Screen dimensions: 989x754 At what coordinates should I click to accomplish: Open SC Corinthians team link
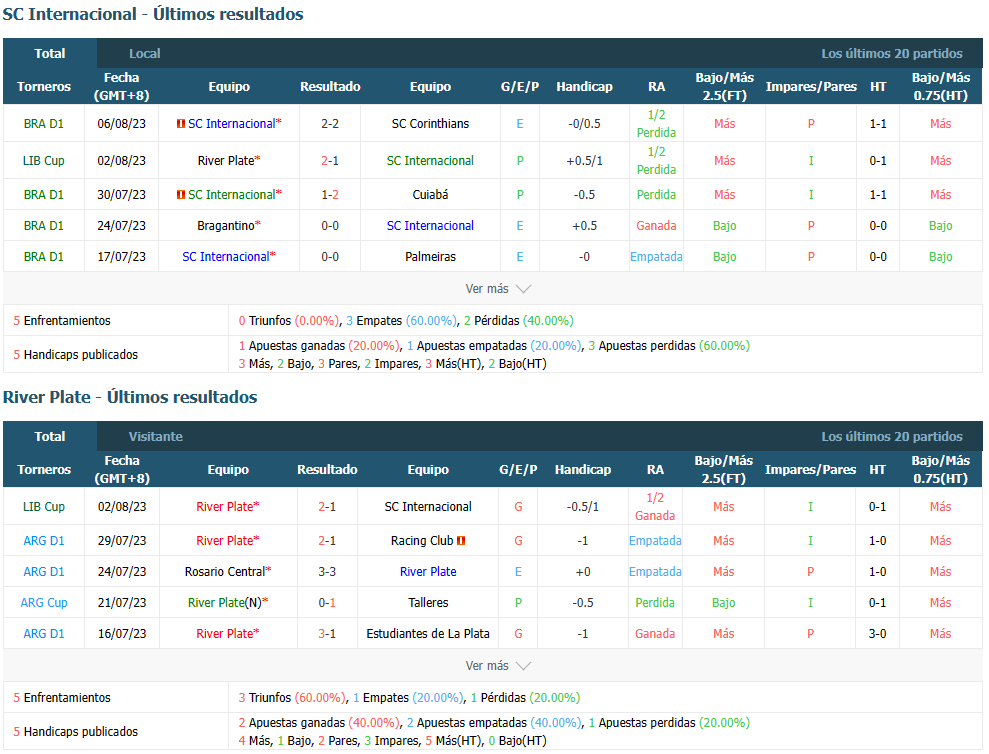click(x=430, y=124)
